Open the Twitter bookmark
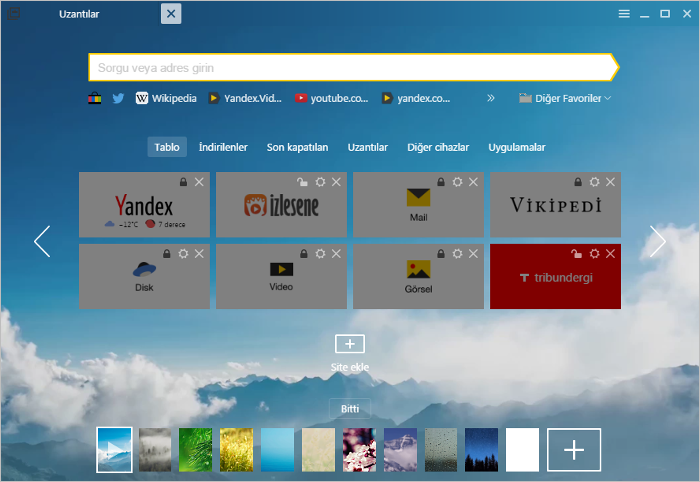700x482 pixels. click(118, 98)
